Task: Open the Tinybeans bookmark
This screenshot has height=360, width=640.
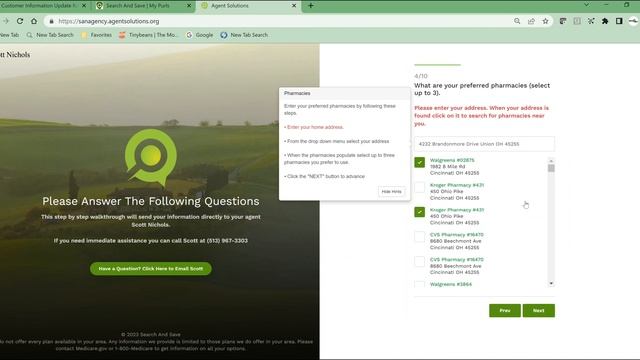Action: pos(148,35)
